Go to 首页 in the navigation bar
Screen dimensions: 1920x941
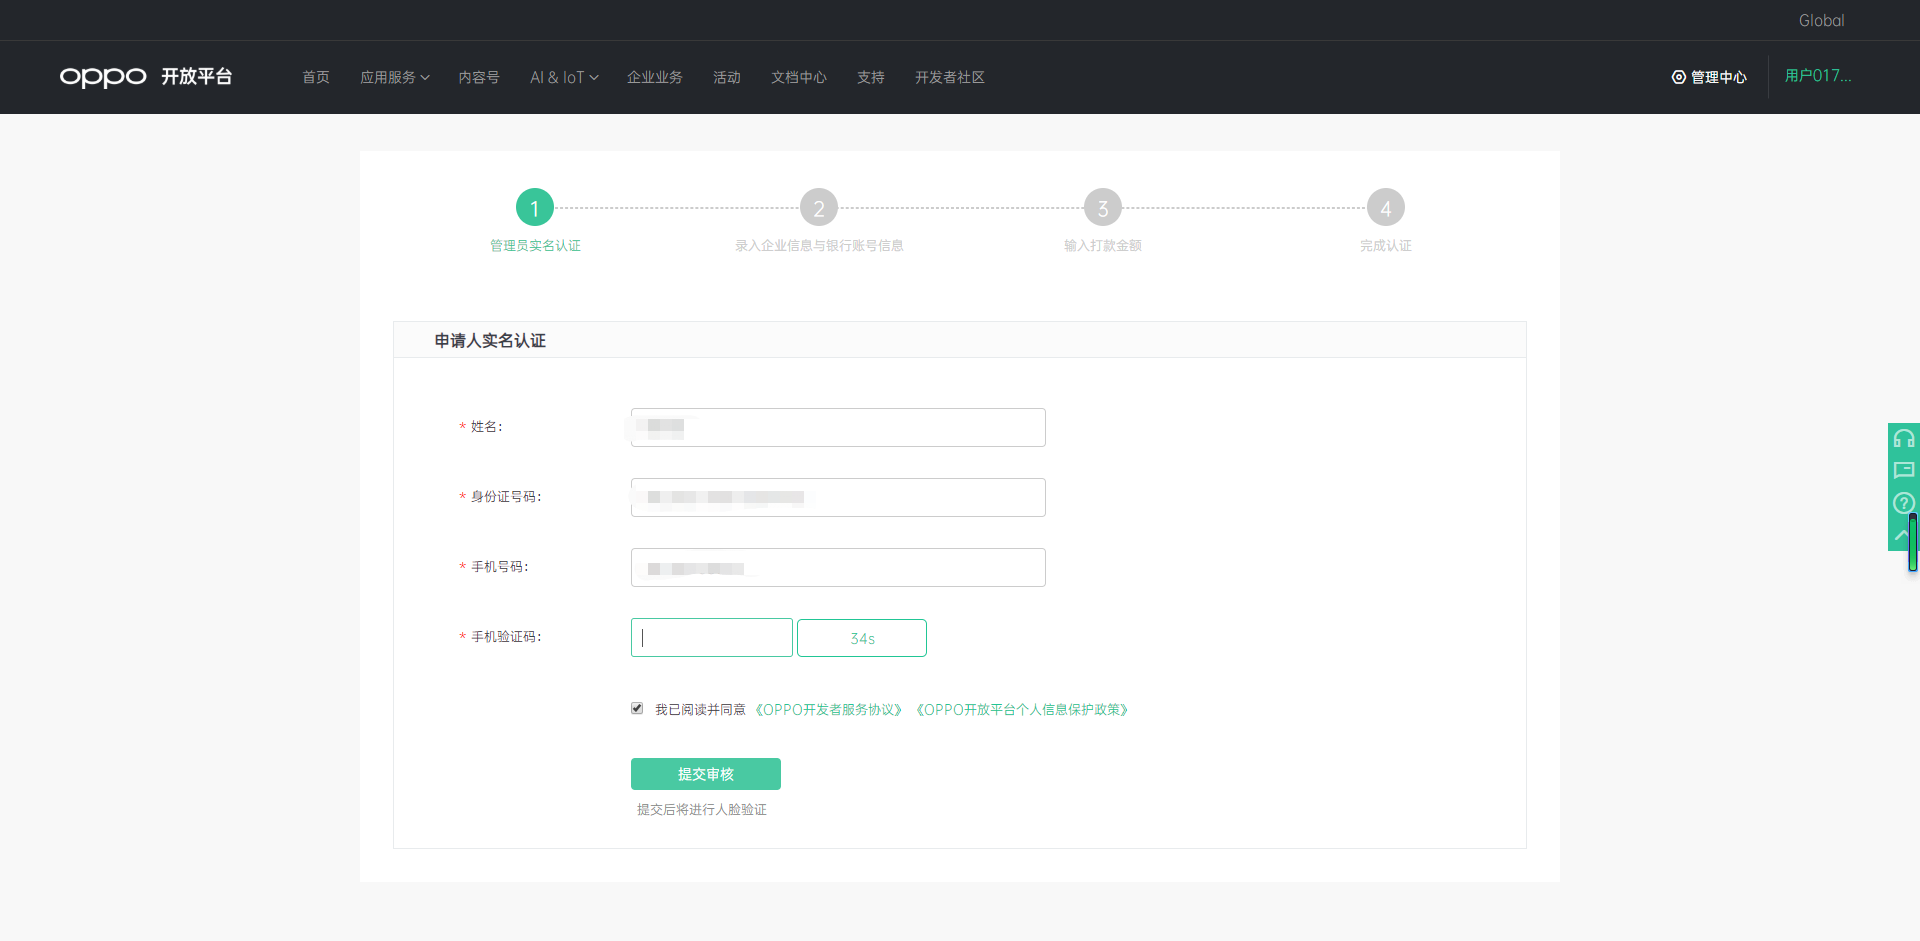point(316,77)
